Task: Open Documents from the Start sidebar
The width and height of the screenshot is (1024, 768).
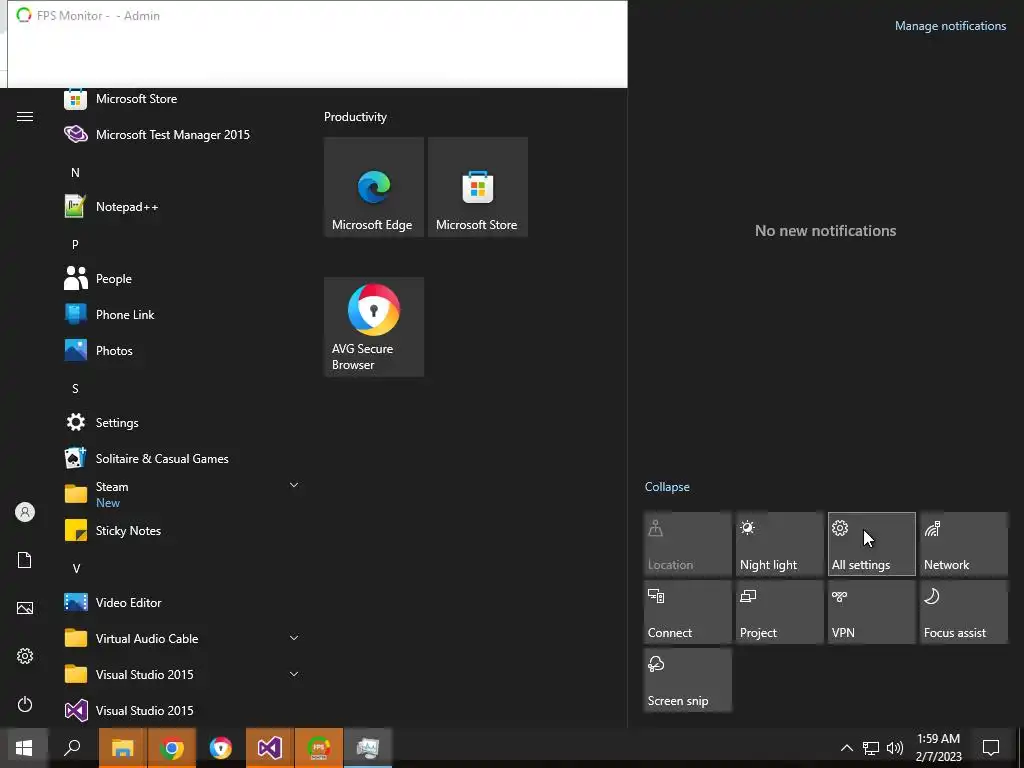Action: click(25, 560)
